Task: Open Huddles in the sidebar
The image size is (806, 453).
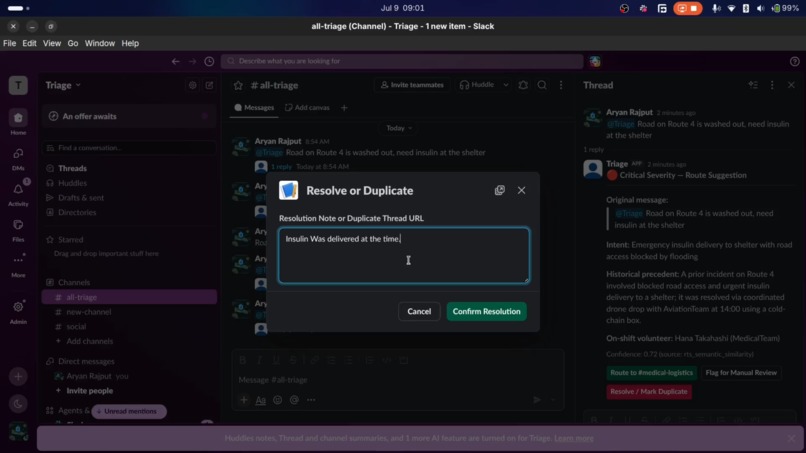Action: (72, 183)
